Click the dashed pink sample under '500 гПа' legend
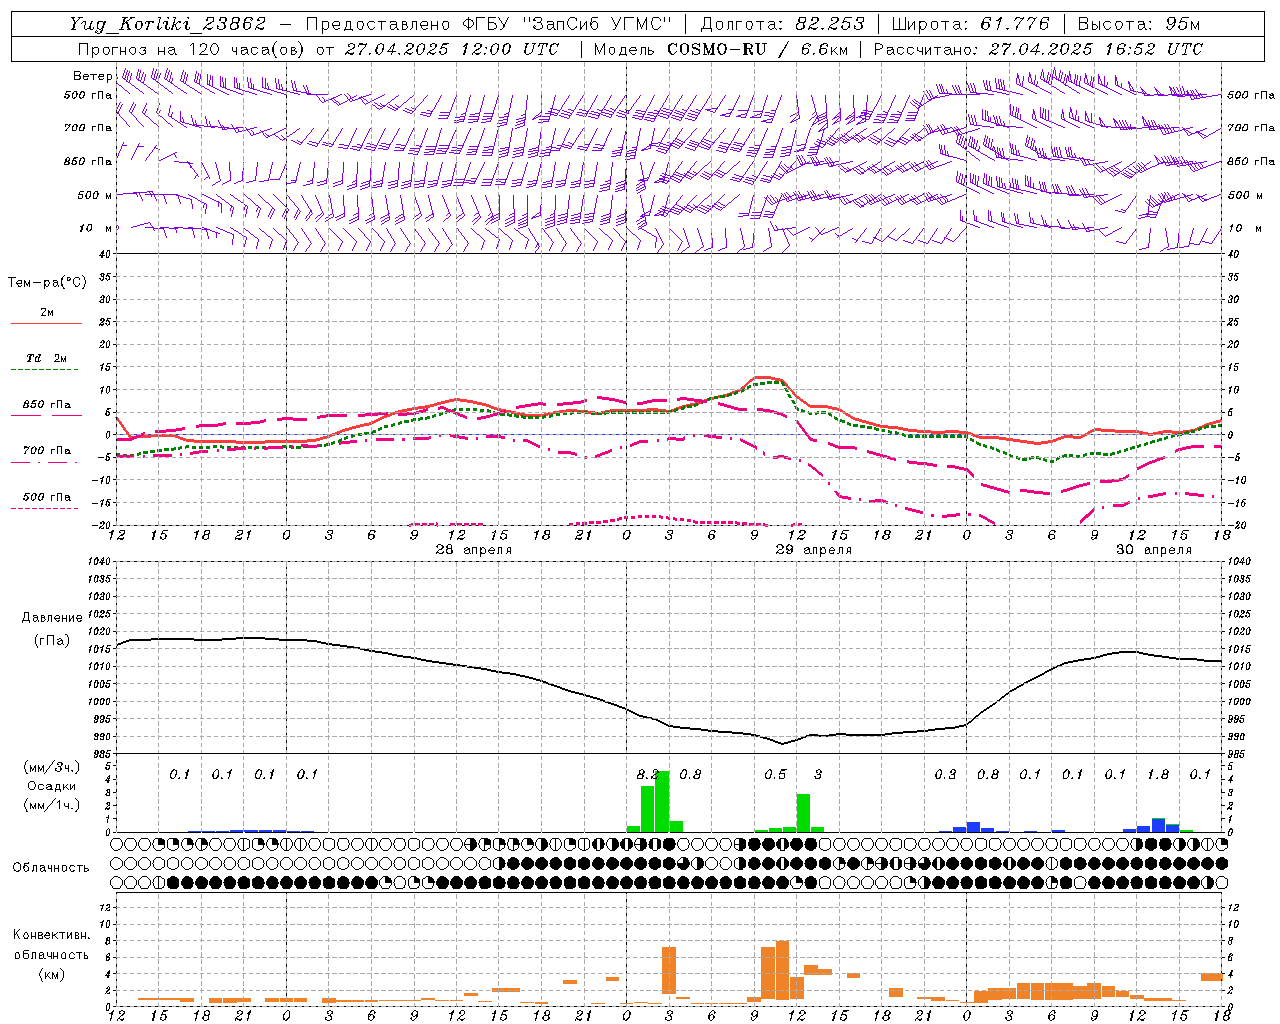 click(x=46, y=509)
